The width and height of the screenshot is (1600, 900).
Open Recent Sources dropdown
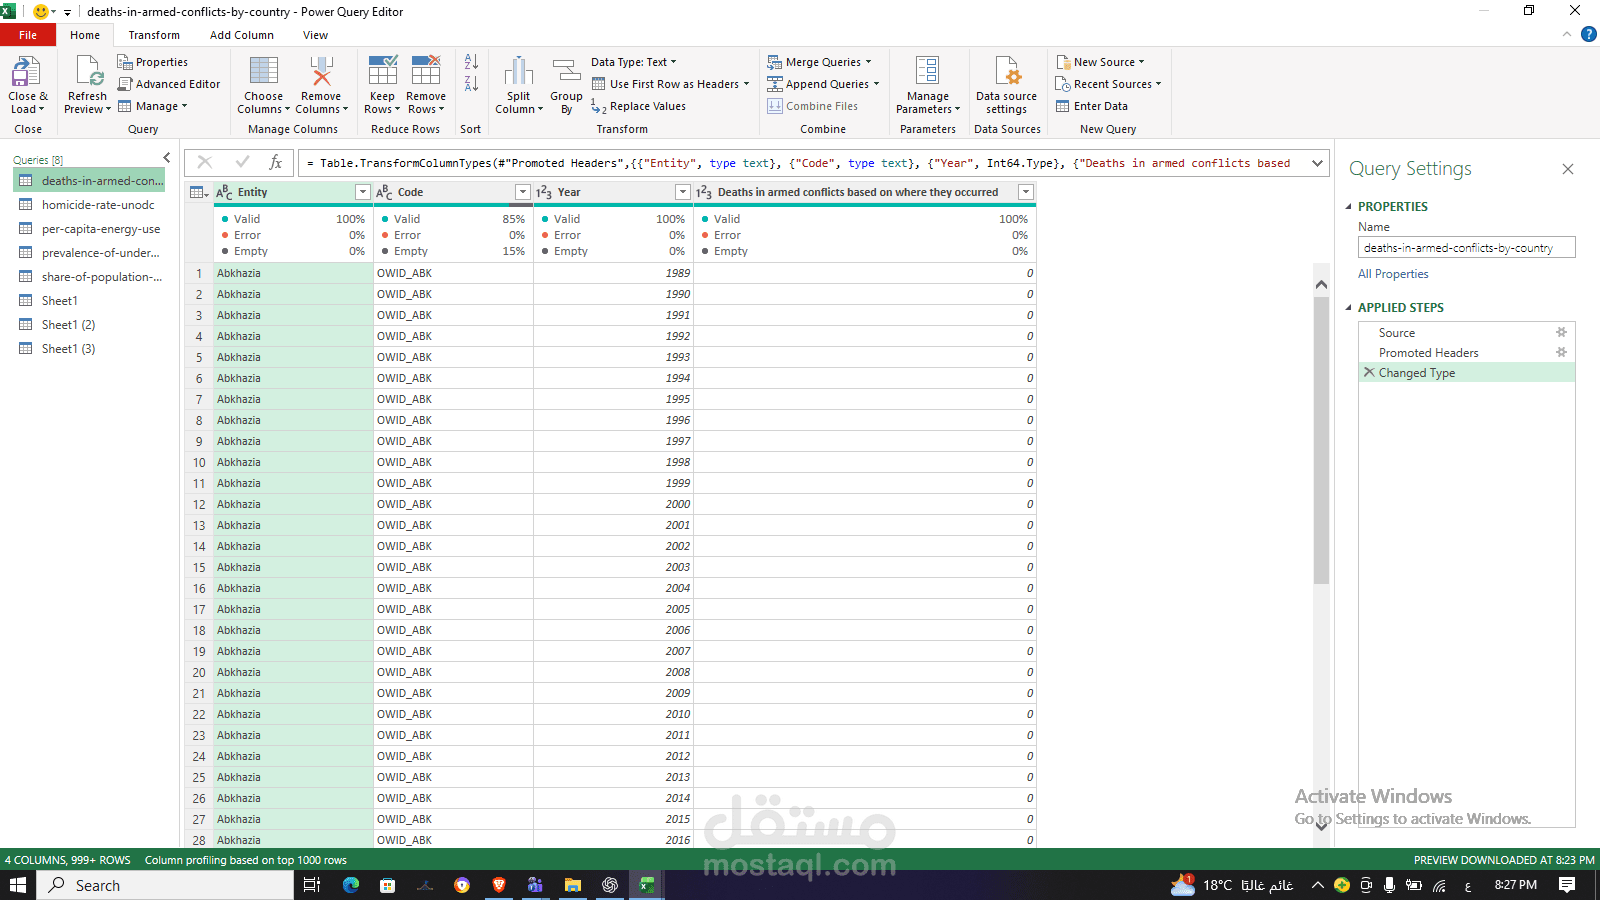1109,84
